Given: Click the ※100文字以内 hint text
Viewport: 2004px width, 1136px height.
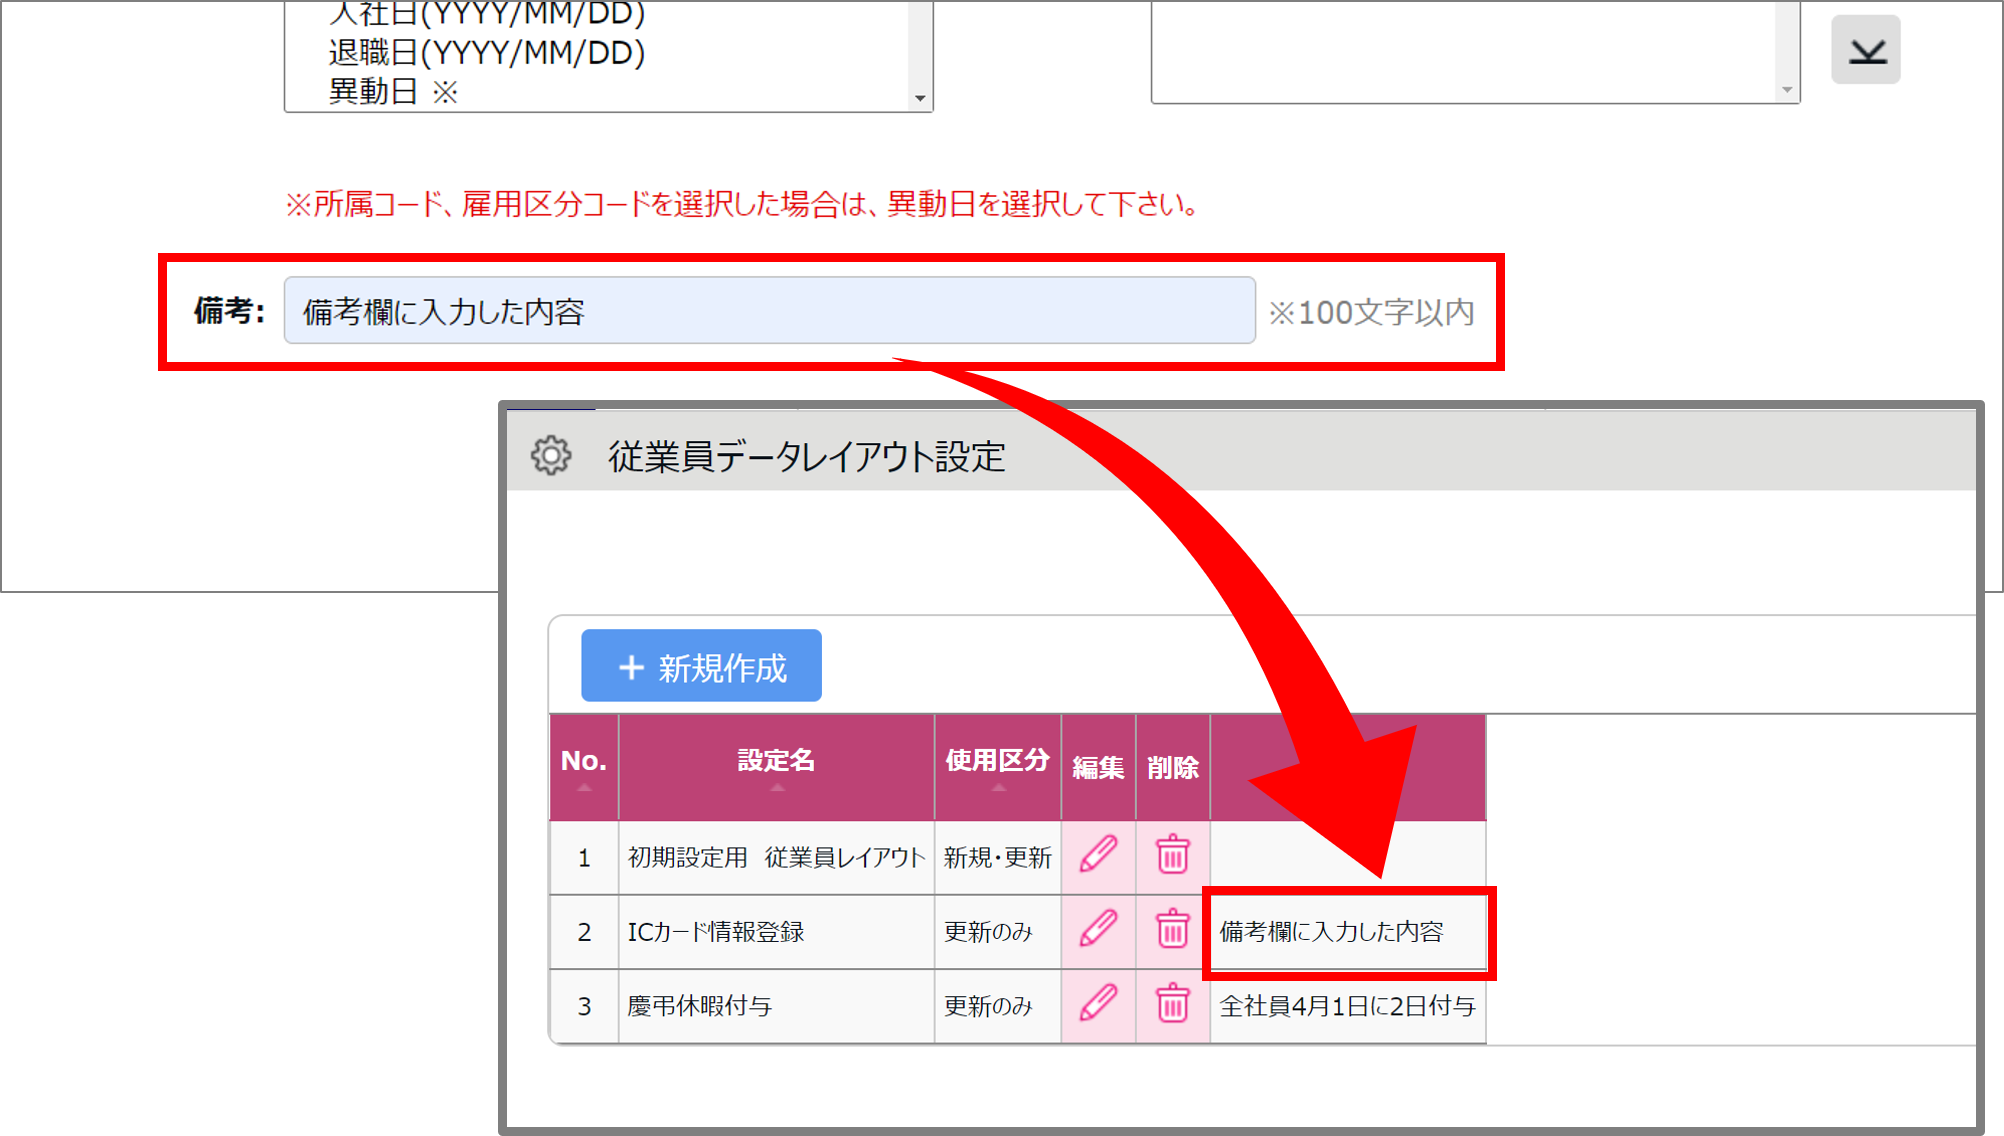Looking at the screenshot, I should click(1372, 312).
